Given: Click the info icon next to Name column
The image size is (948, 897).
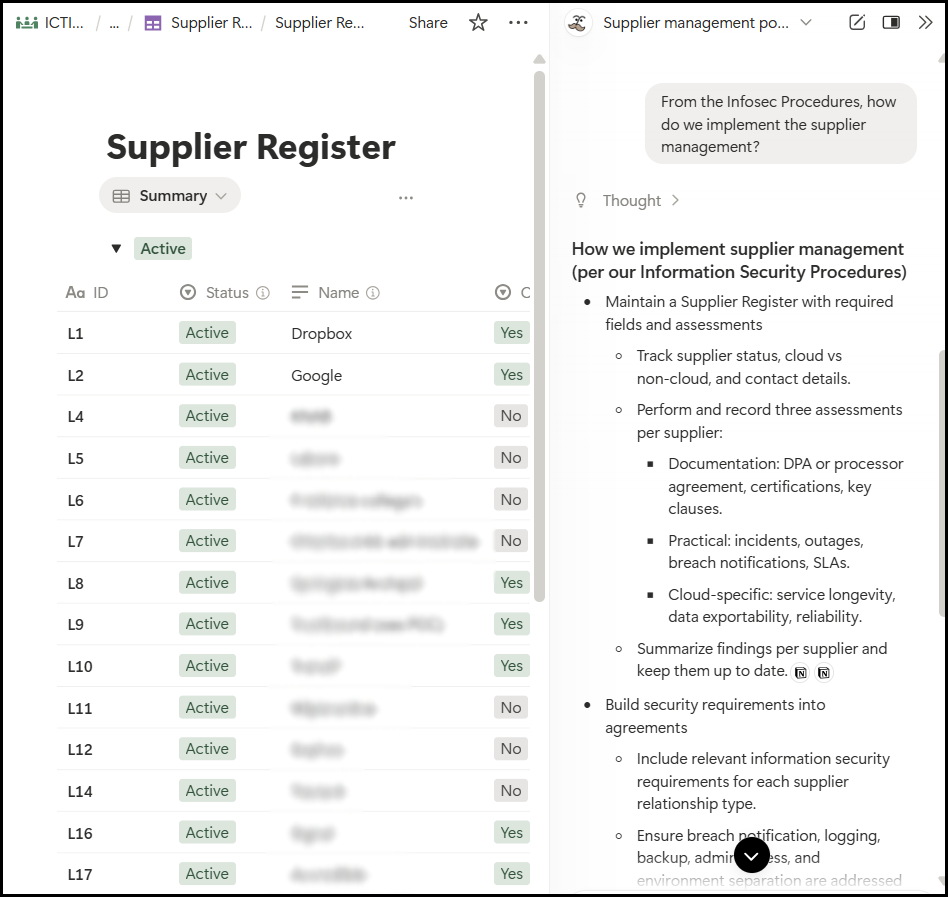Looking at the screenshot, I should [373, 293].
